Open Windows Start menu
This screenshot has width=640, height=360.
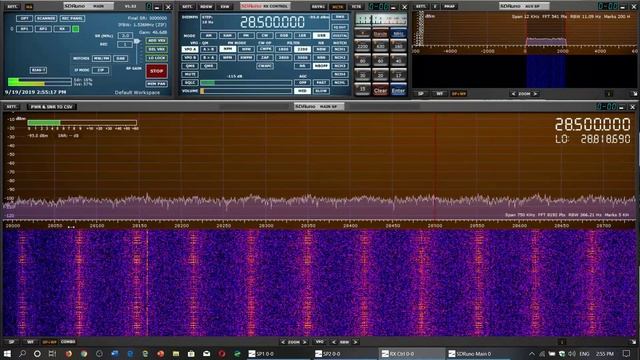pyautogui.click(x=7, y=353)
